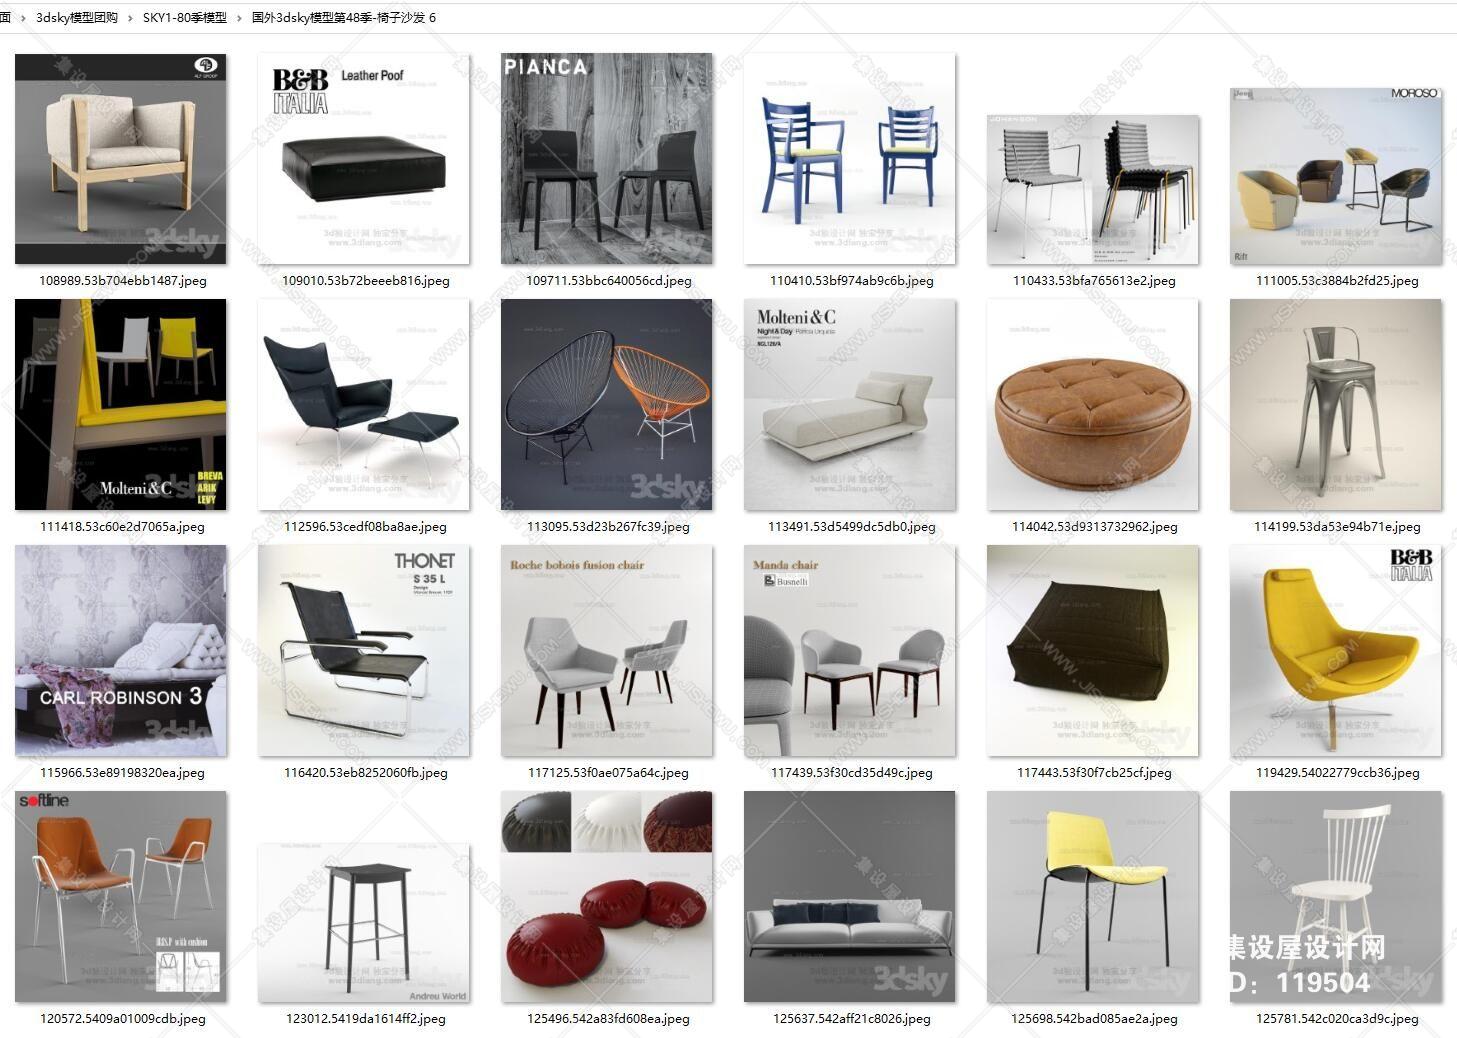
Task: Go to the SKY1-80季模型 breadcrumb folder
Action: point(185,18)
